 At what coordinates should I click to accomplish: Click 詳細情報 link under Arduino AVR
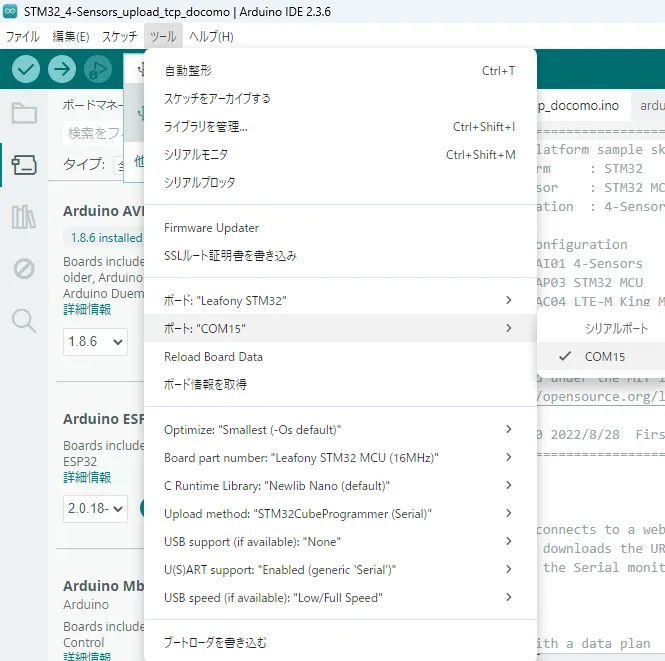click(87, 310)
